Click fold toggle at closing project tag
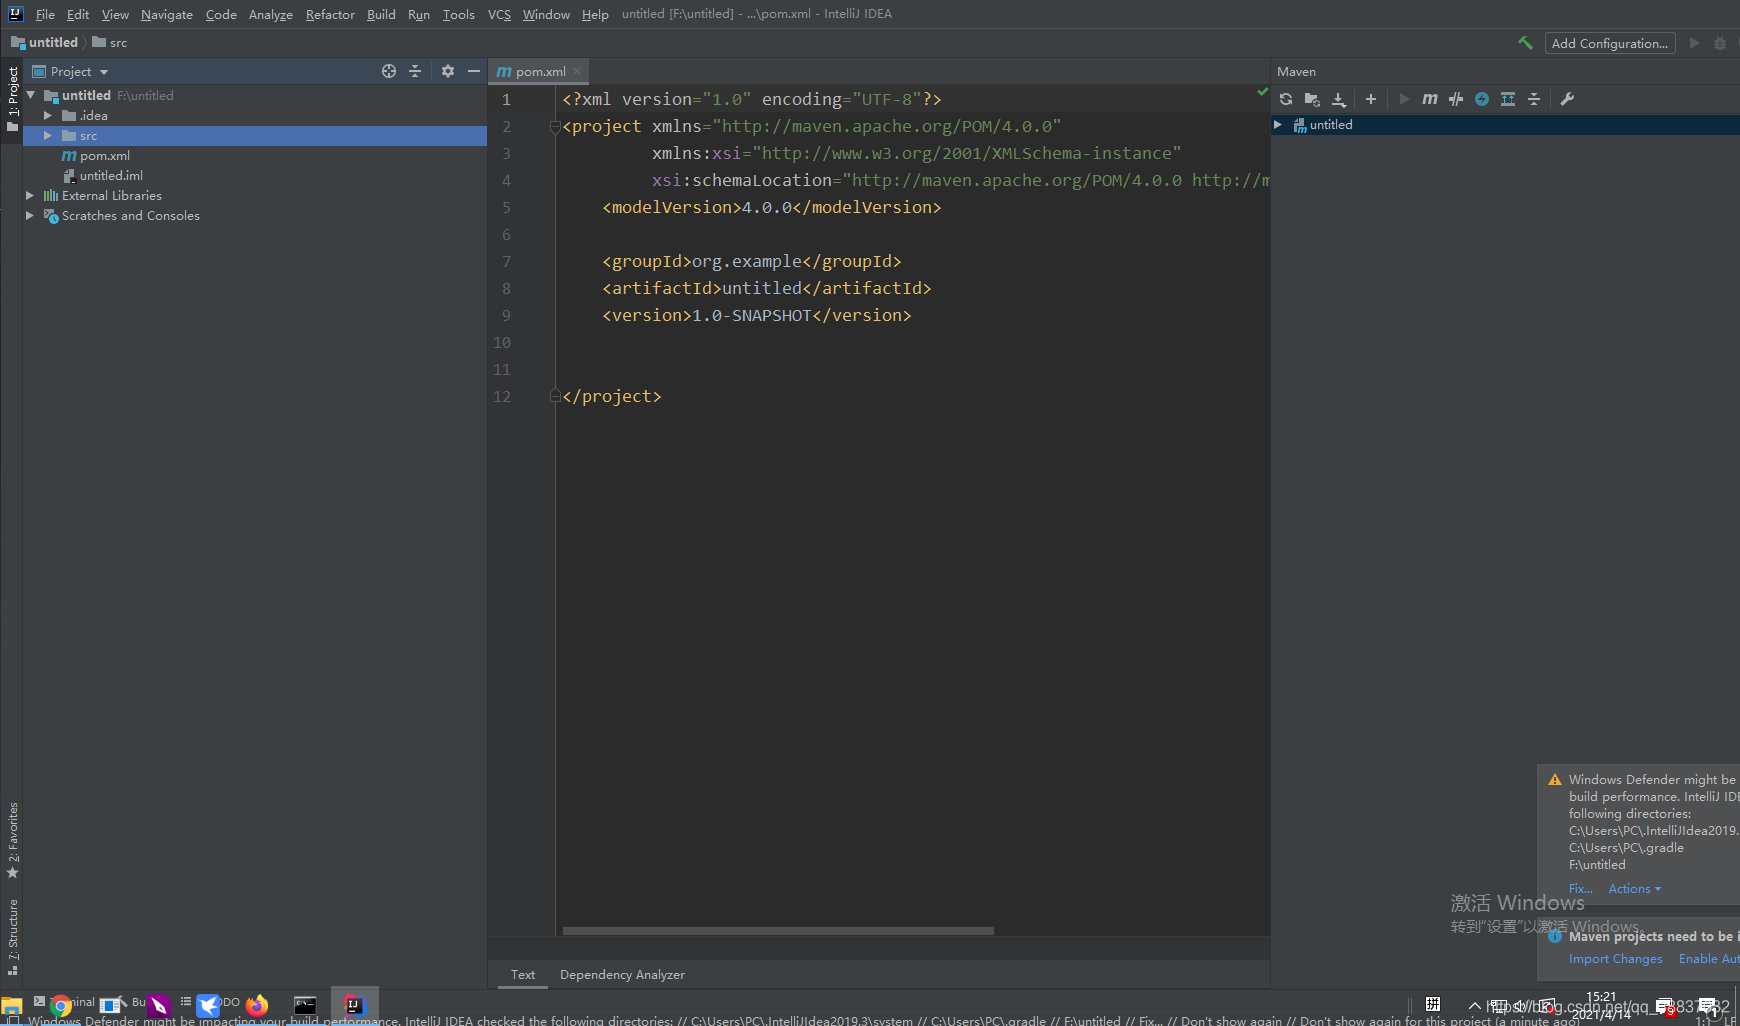Image resolution: width=1740 pixels, height=1026 pixels. [555, 396]
